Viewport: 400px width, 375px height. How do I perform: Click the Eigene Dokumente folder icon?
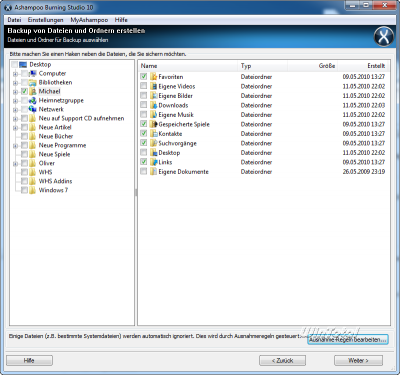153,172
